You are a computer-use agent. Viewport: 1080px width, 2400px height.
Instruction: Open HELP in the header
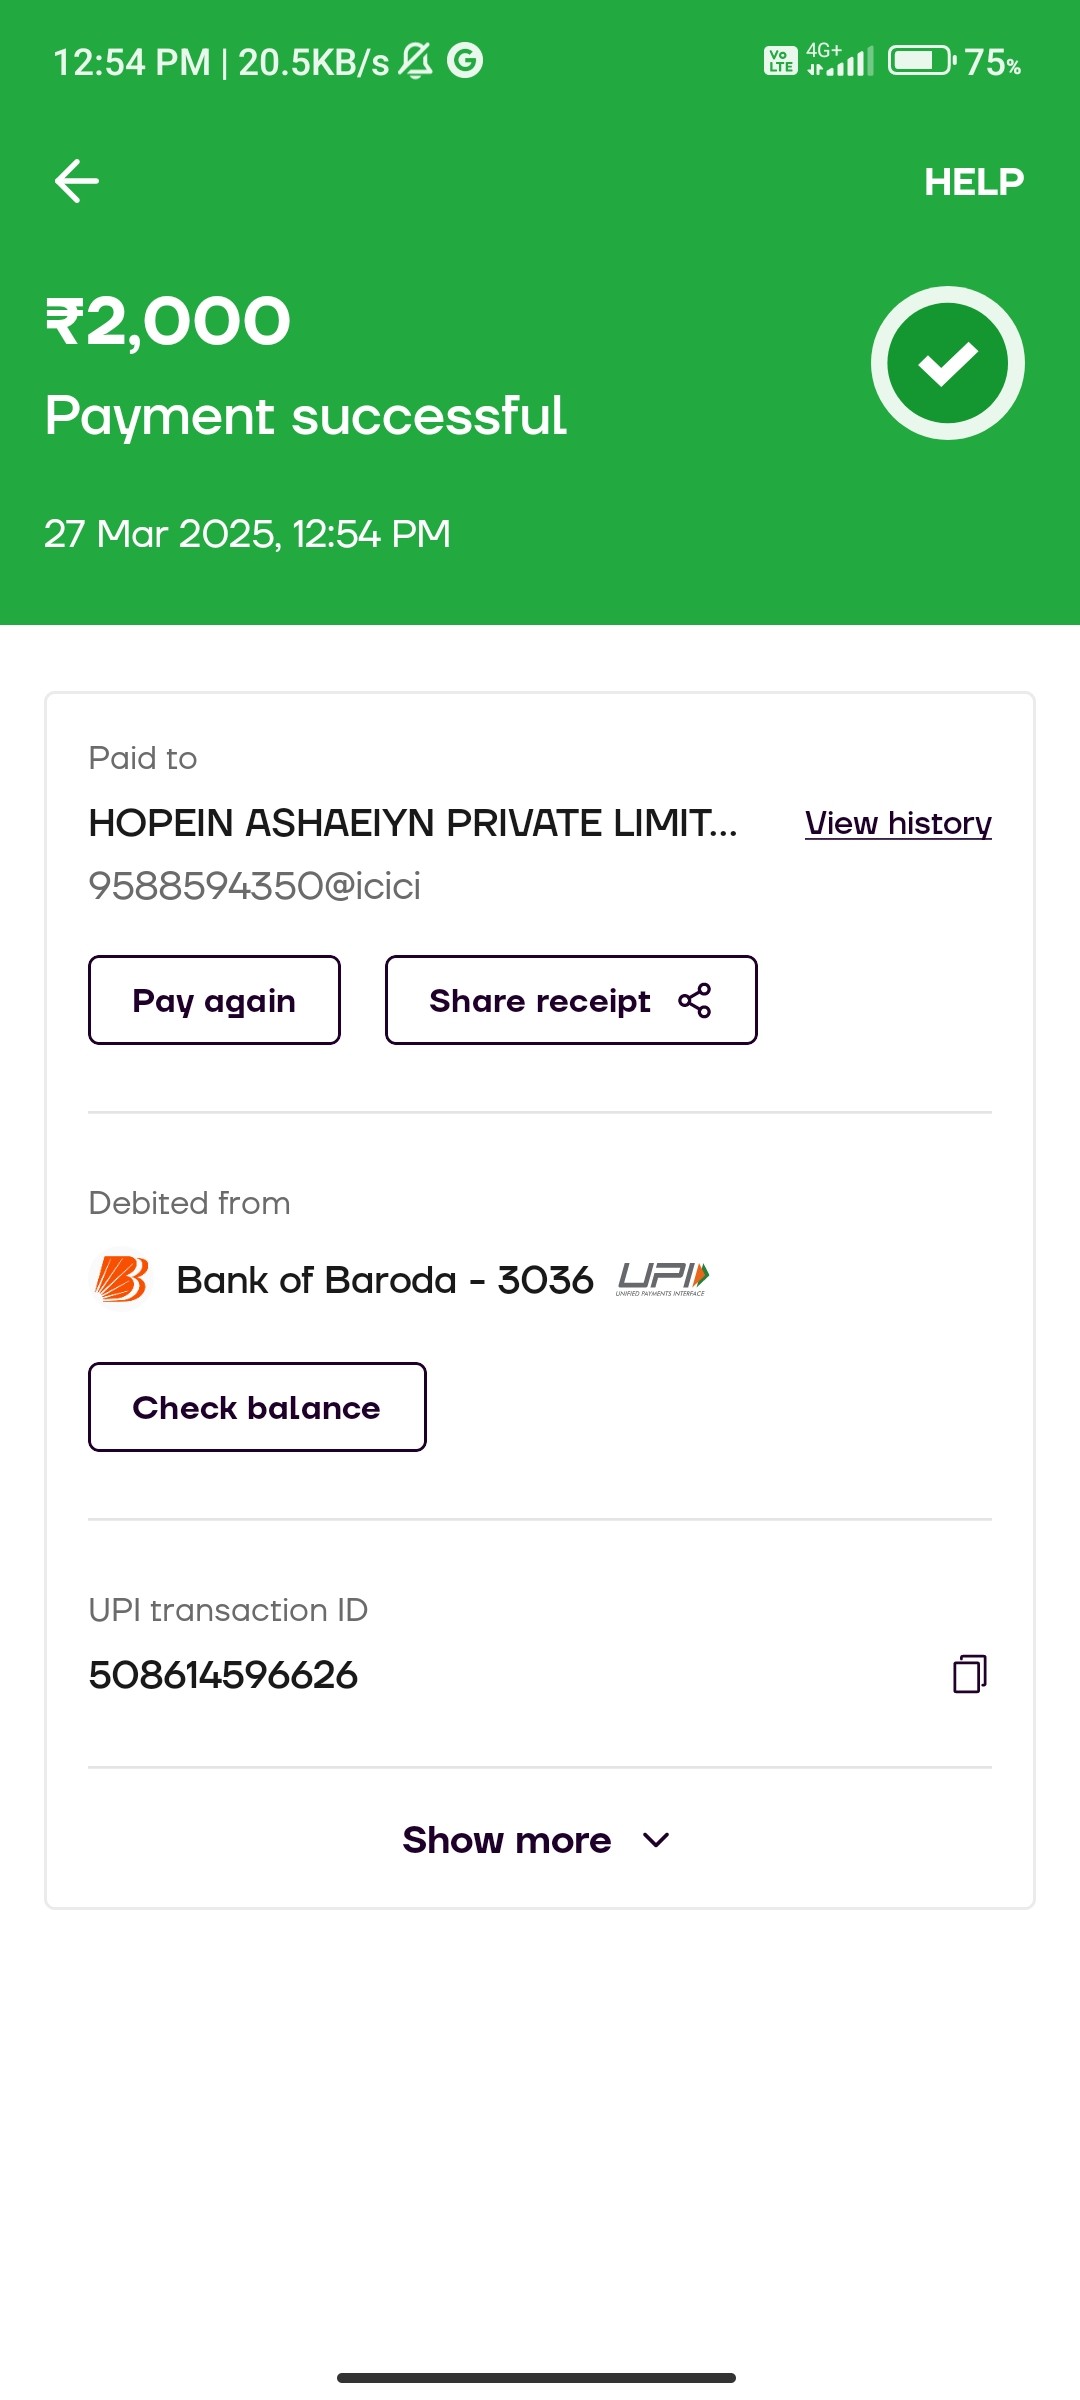[974, 182]
